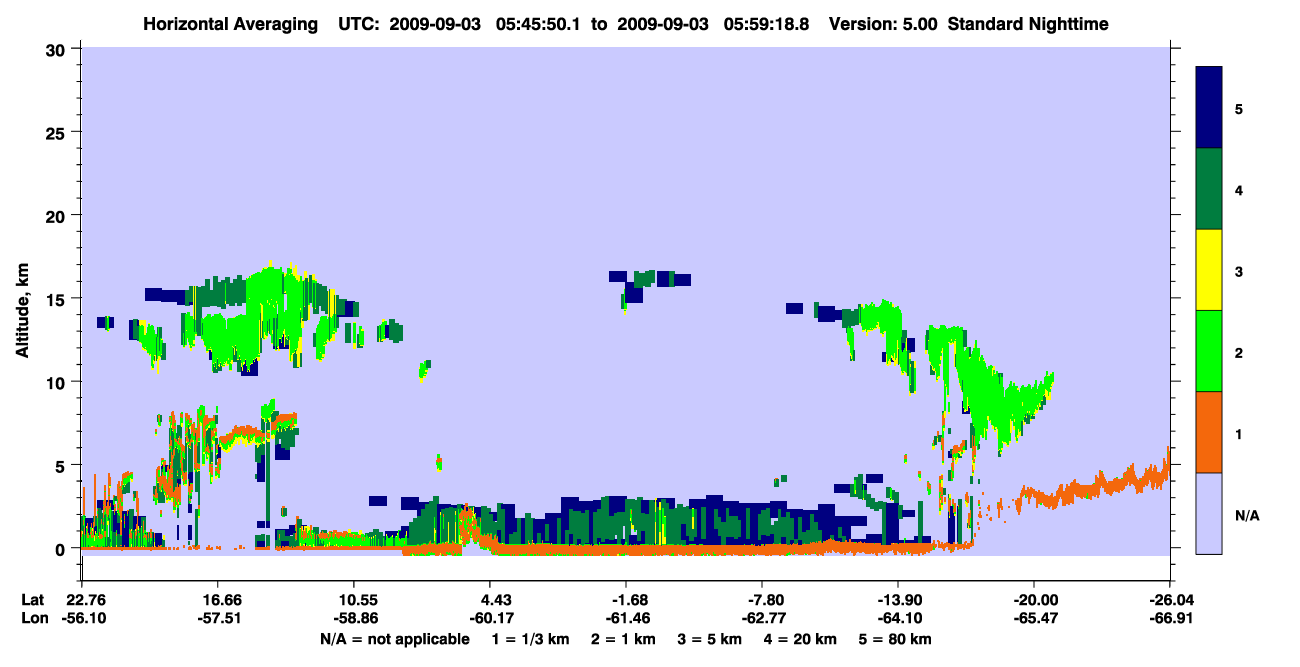Click the legend text '1 = 1/3 km'

530,639
